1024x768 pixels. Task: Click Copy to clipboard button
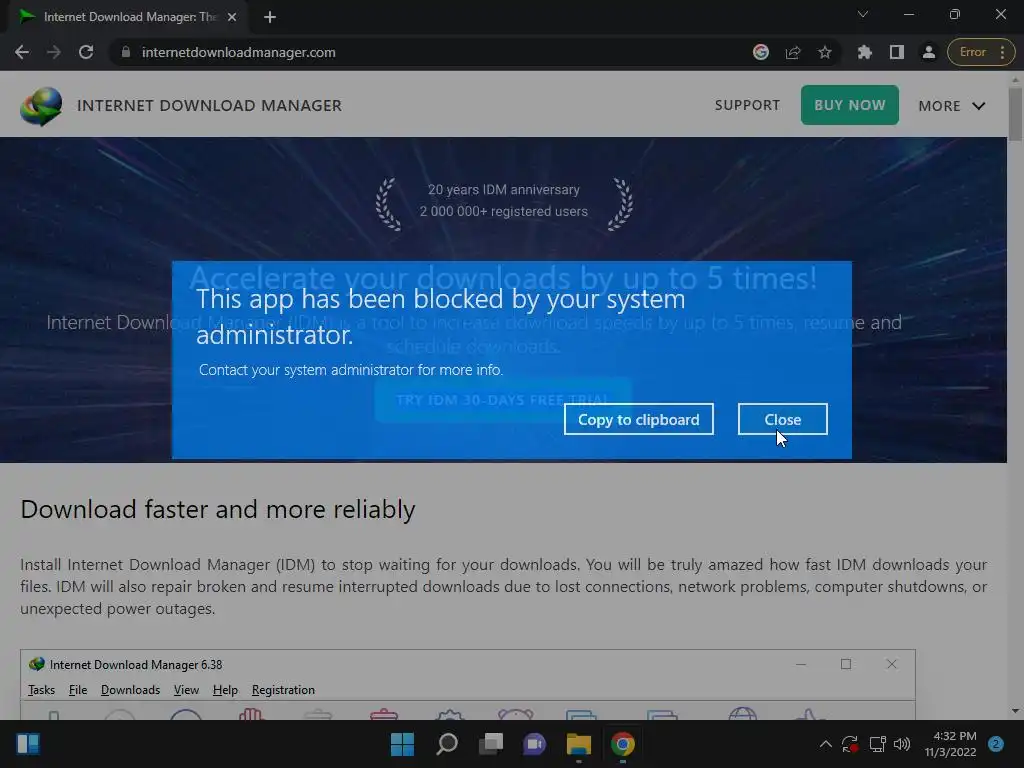pos(639,419)
